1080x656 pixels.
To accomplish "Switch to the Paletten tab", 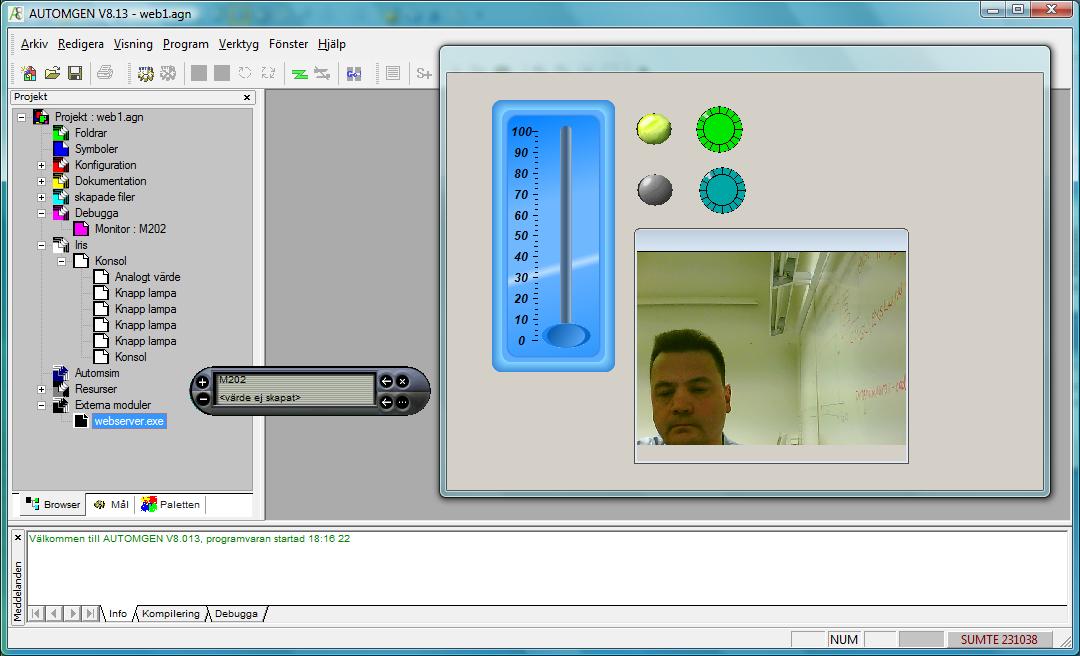I will [x=170, y=504].
